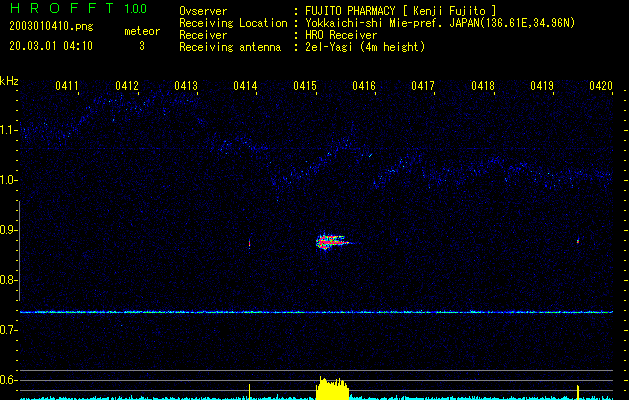Image resolution: width=629 pixels, height=400 pixels.
Task: Click the horizontal carrier line near 0.74 kHz
Action: (x=316, y=312)
